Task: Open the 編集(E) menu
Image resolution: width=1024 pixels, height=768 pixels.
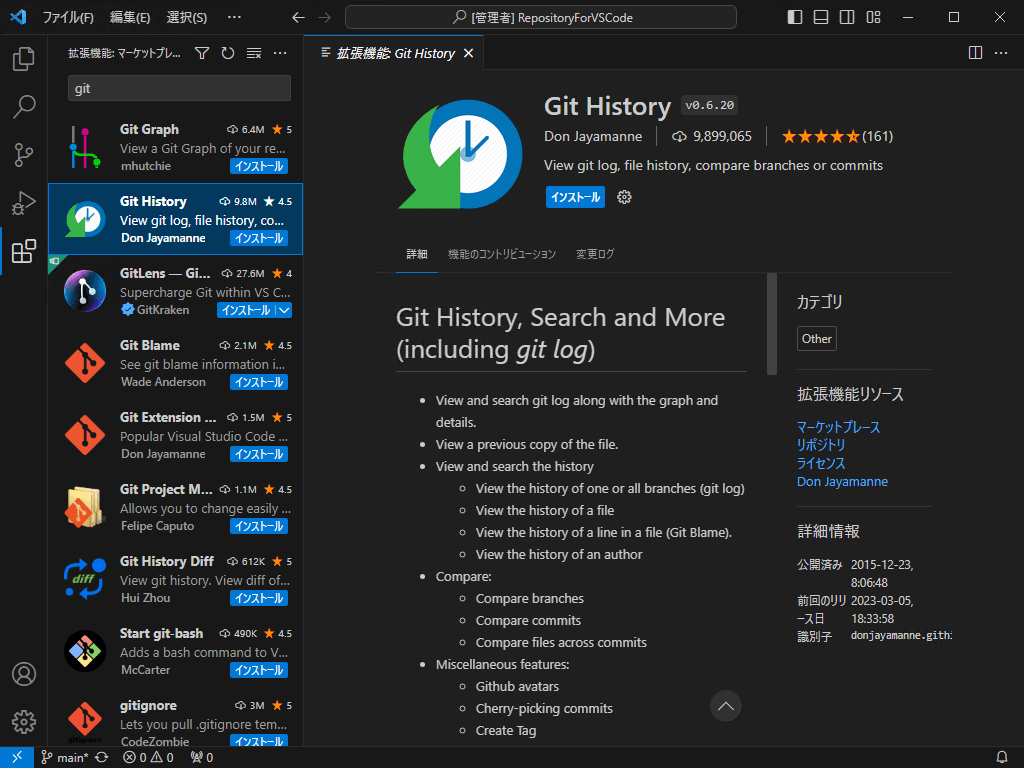Action: coord(130,17)
